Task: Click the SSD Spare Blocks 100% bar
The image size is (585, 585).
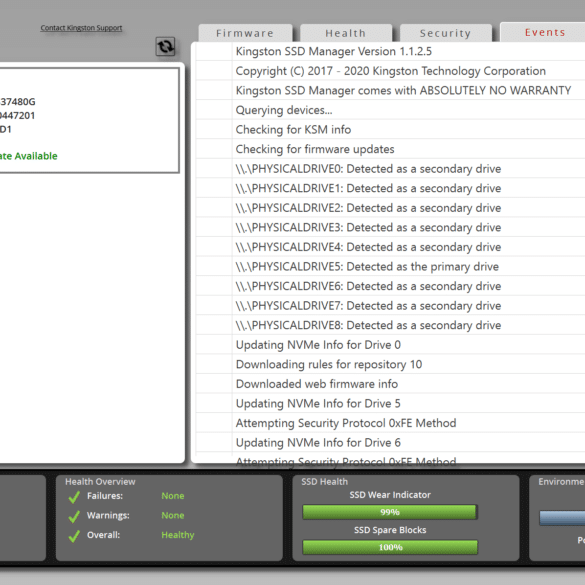Action: pyautogui.click(x=390, y=547)
